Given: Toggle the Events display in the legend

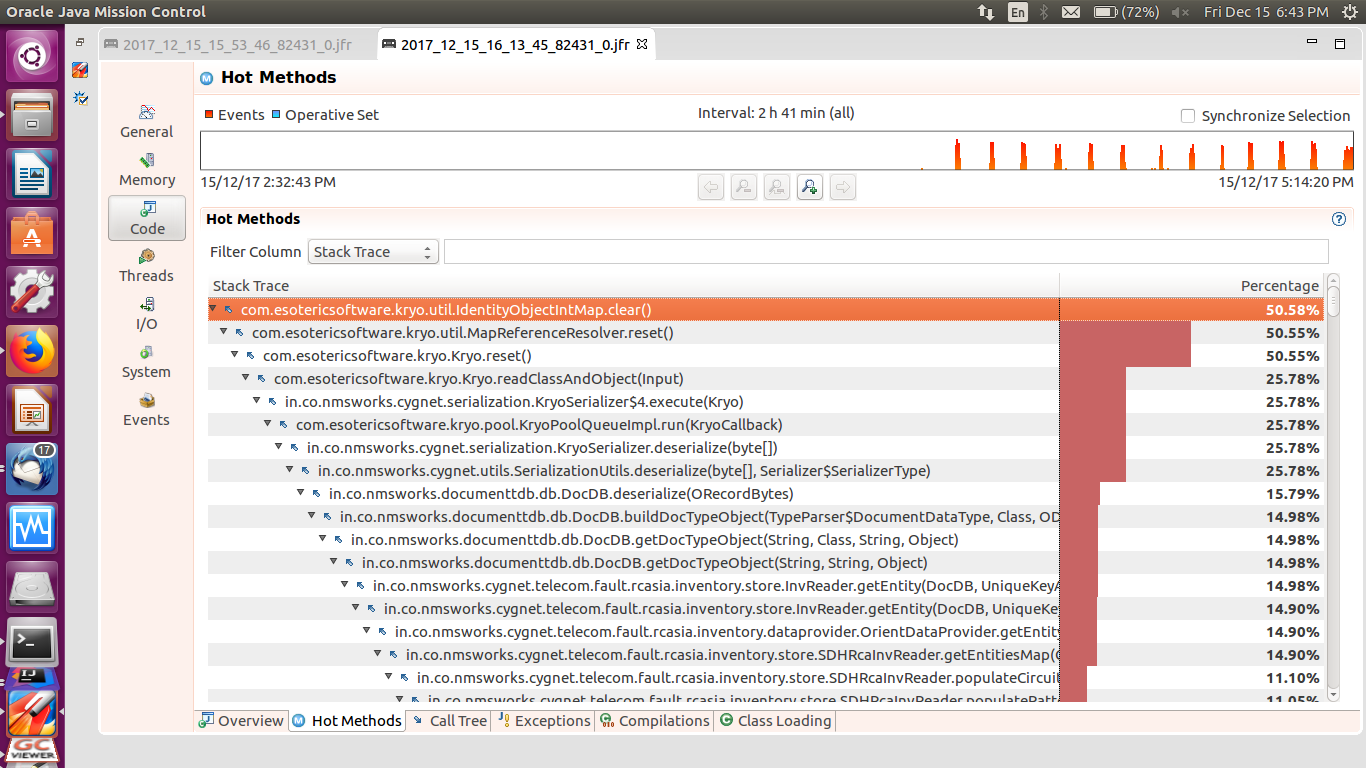Looking at the screenshot, I should coord(236,114).
